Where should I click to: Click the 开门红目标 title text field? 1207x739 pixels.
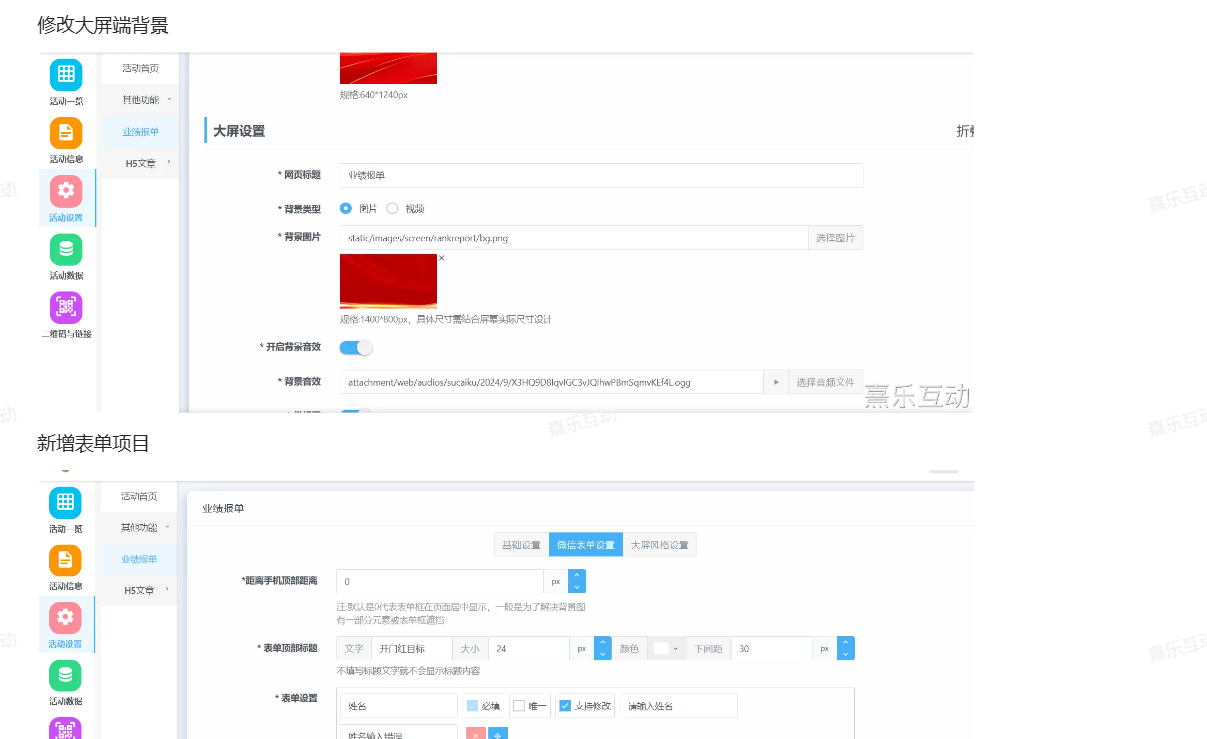411,648
